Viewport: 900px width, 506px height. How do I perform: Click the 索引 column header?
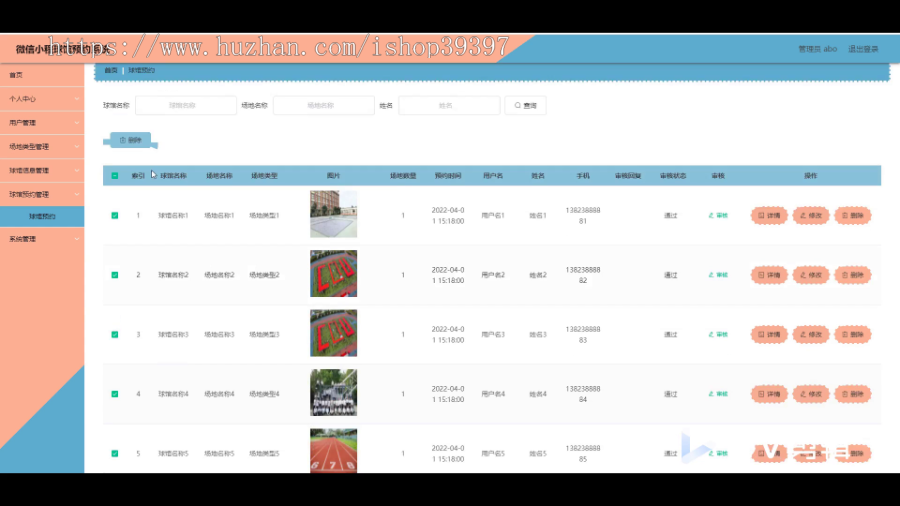click(x=138, y=176)
